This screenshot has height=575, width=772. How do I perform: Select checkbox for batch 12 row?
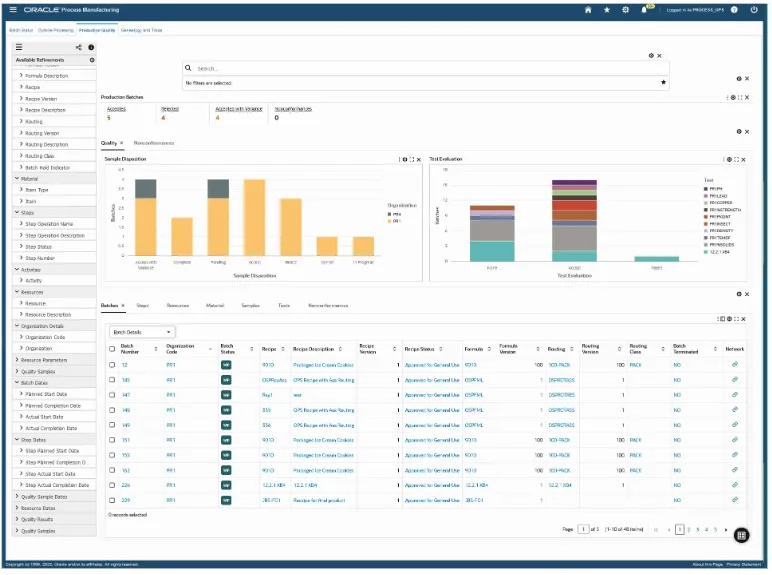tap(112, 365)
